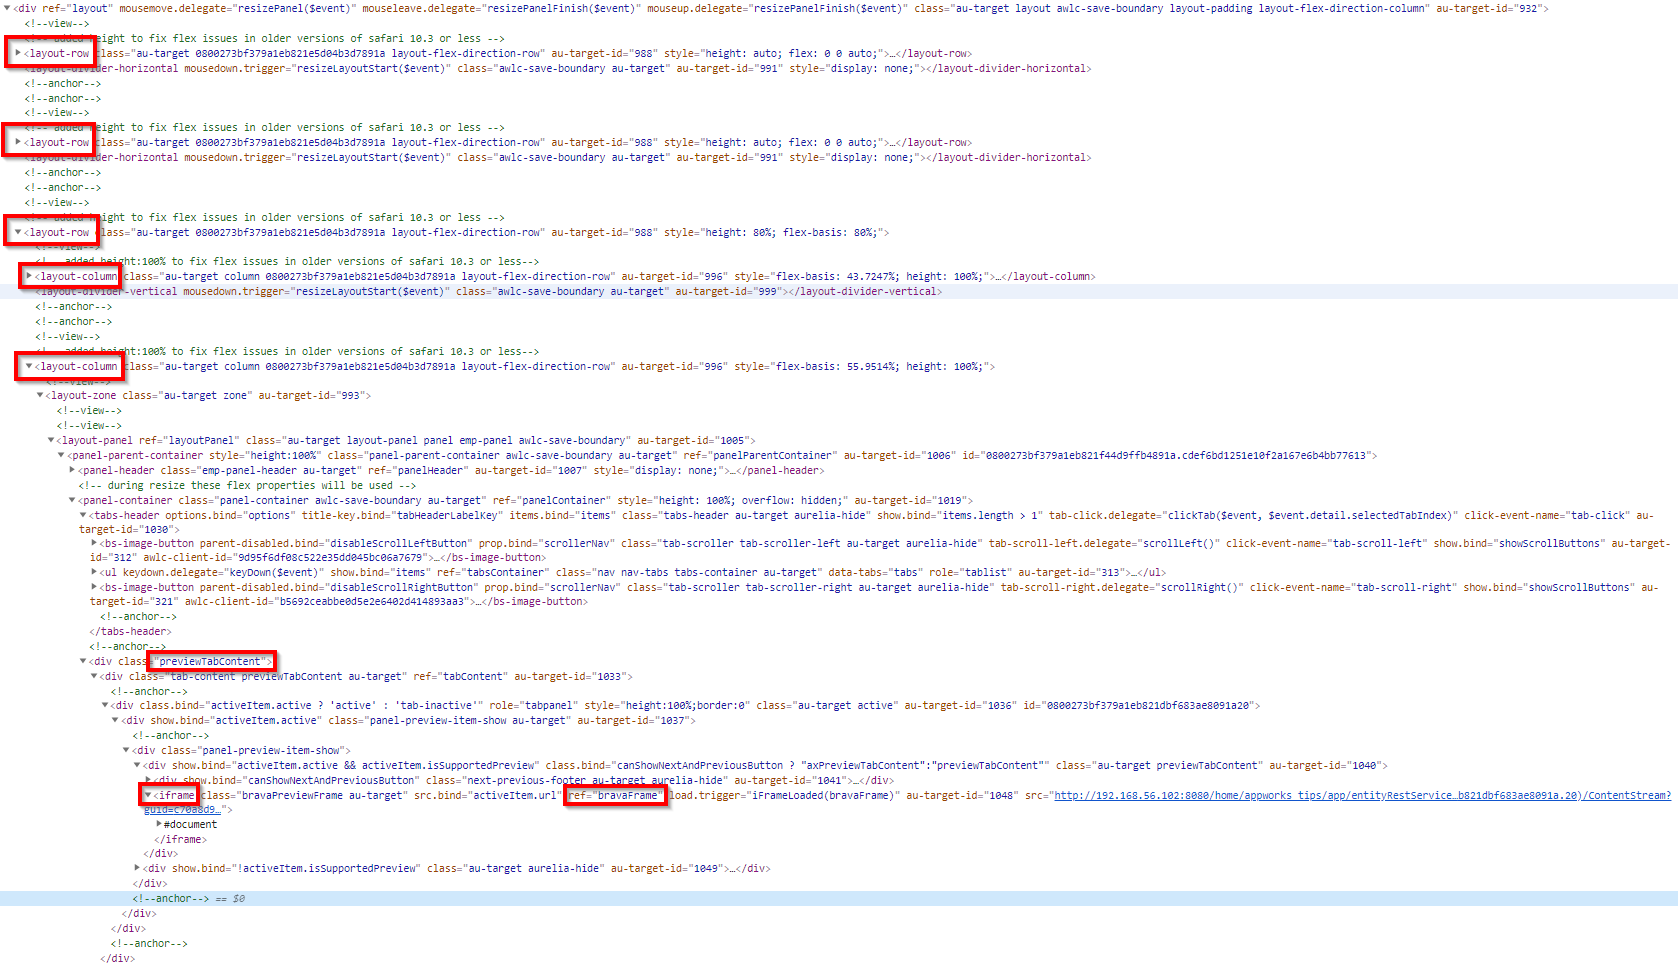Viewport: 1678px width, 966px height.
Task: Collapse the layout-row with height 80%
Action: click(x=18, y=232)
